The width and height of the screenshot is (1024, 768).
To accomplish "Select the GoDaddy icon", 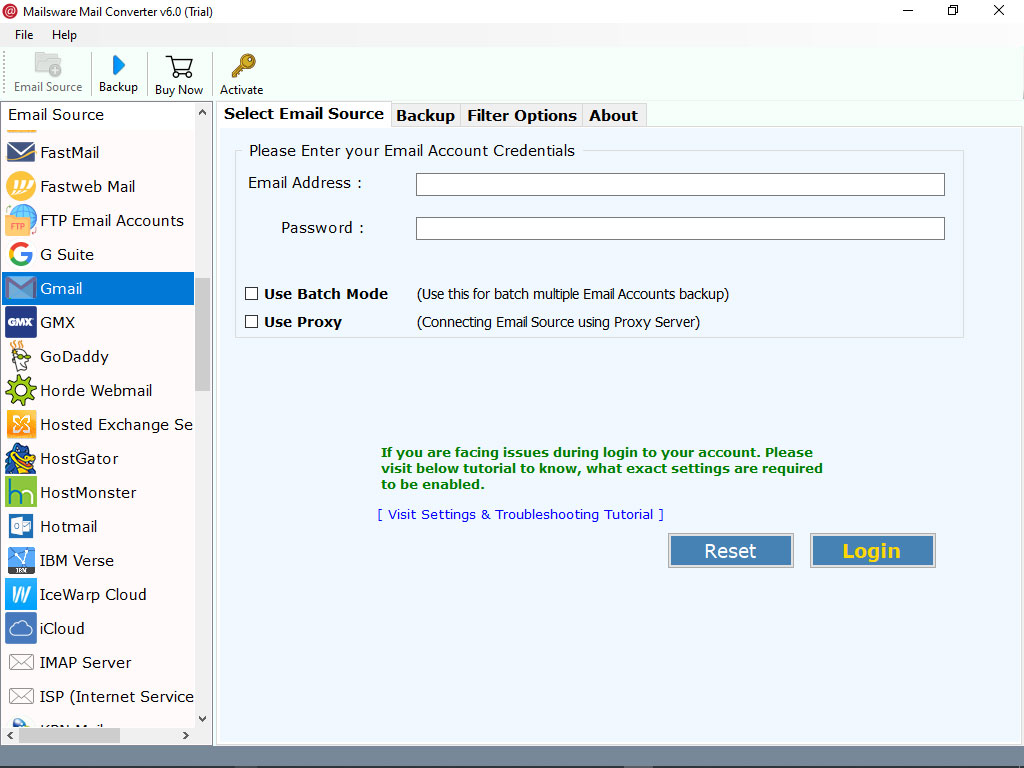I will [21, 356].
